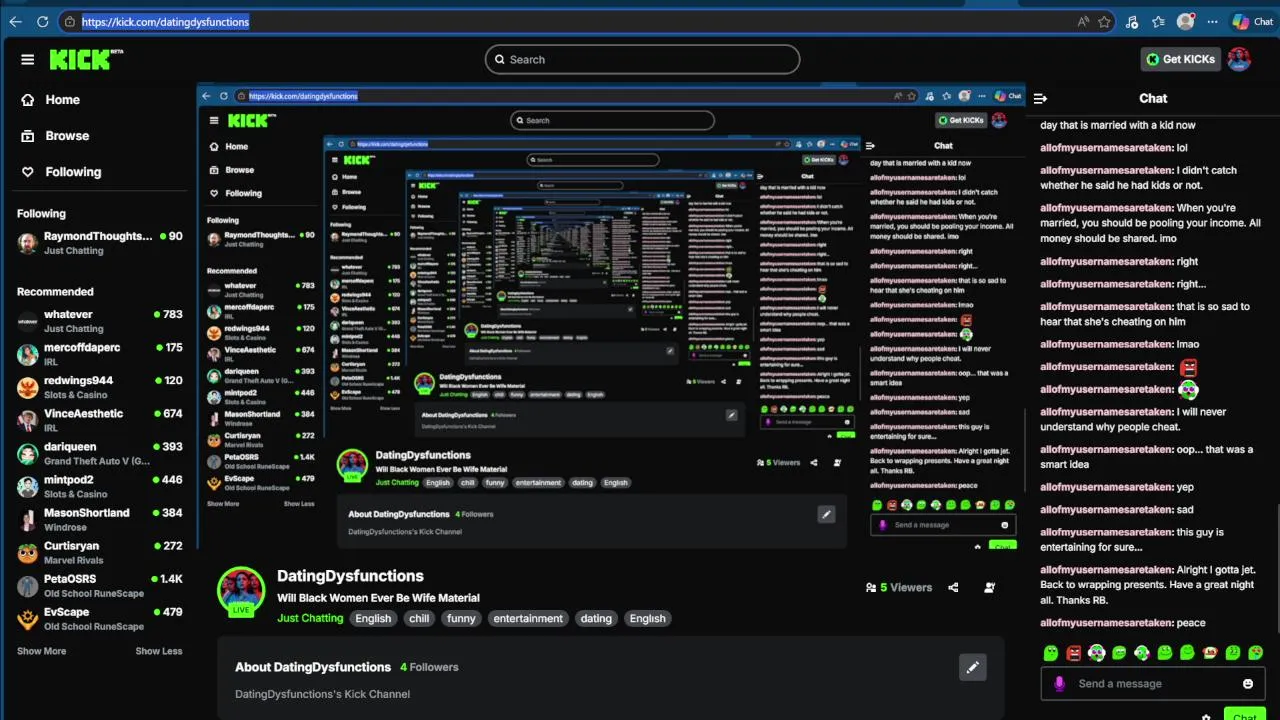1280x720 pixels.
Task: Click the purple microphone icon in chat box
Action: tap(1059, 684)
